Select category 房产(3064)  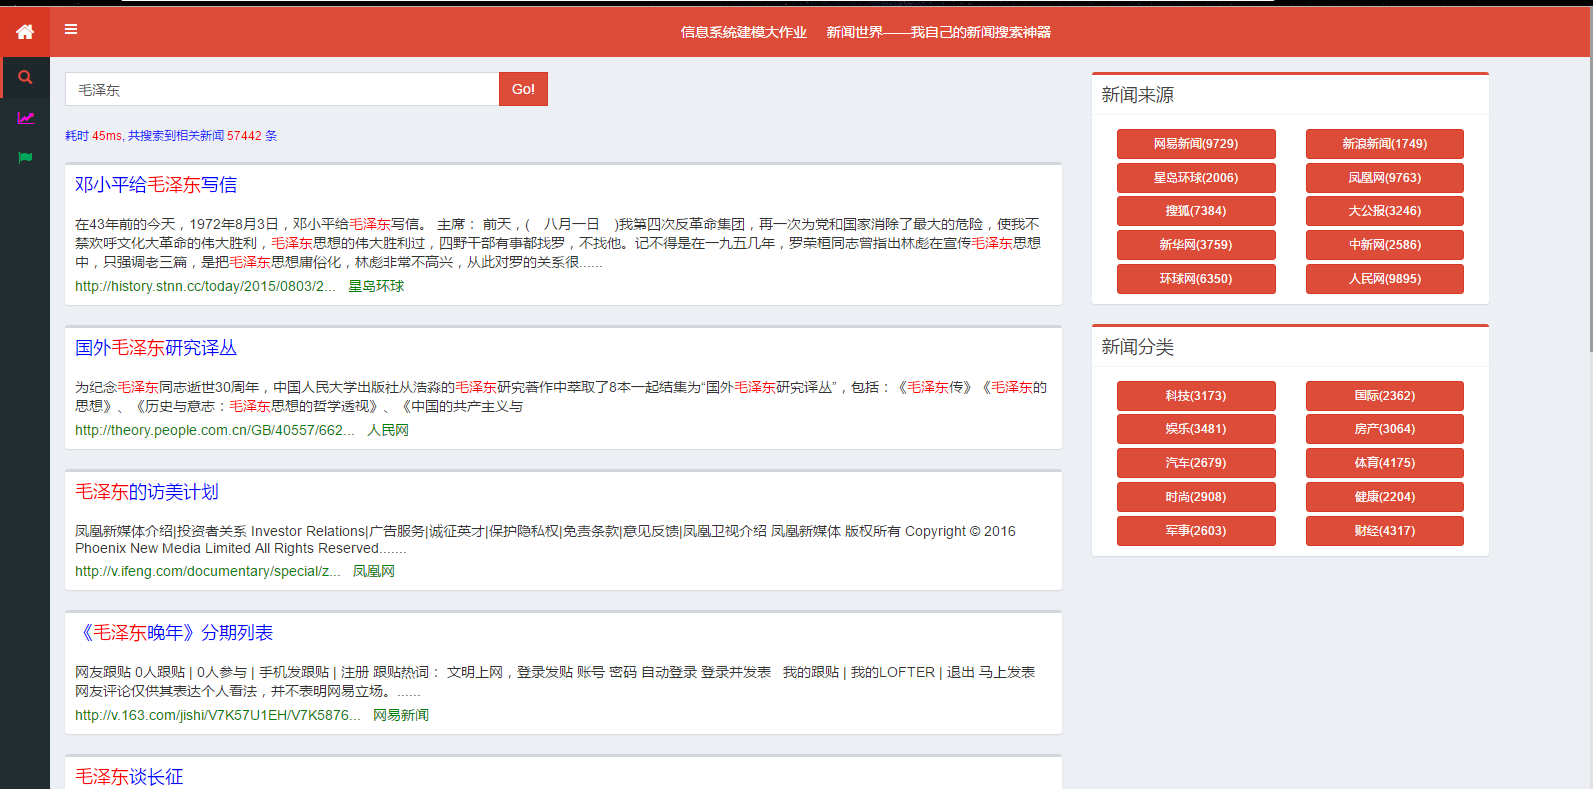pyautogui.click(x=1385, y=429)
